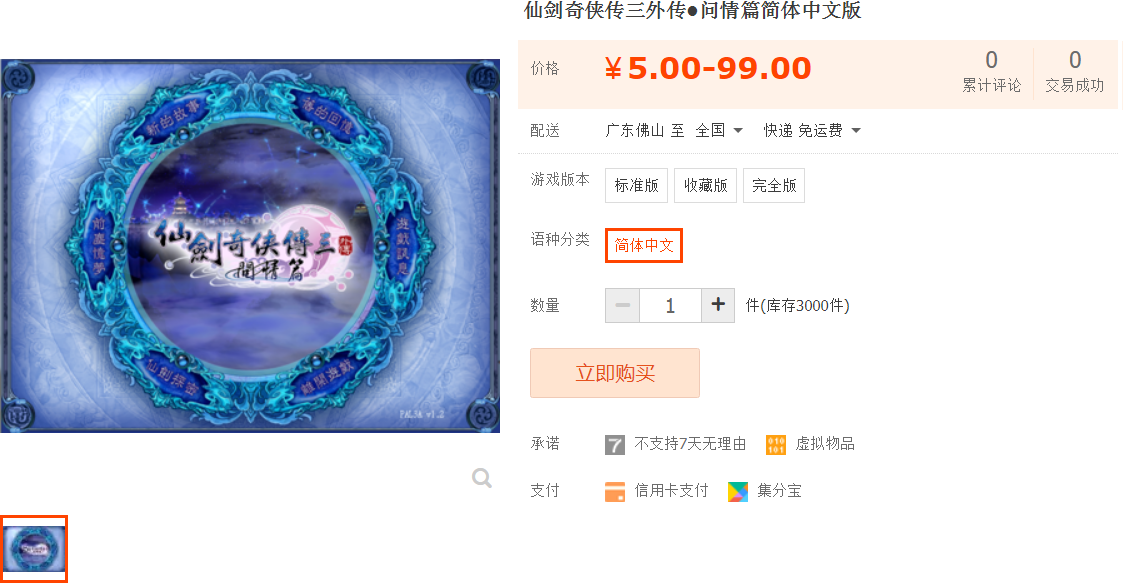Select the small product thumbnail image

pos(34,549)
